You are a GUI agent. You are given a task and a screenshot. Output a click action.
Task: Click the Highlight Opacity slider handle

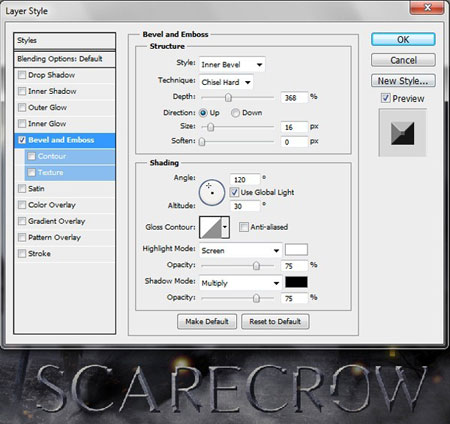pos(256,266)
